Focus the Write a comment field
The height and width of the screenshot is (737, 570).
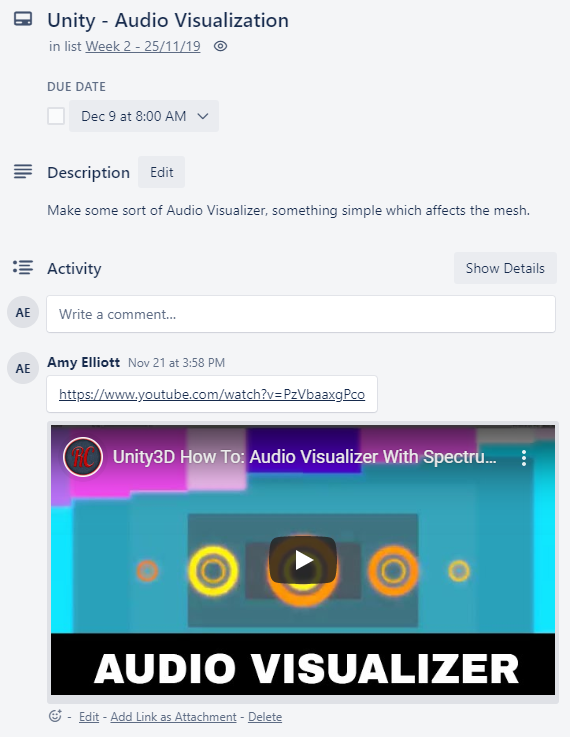coord(301,314)
